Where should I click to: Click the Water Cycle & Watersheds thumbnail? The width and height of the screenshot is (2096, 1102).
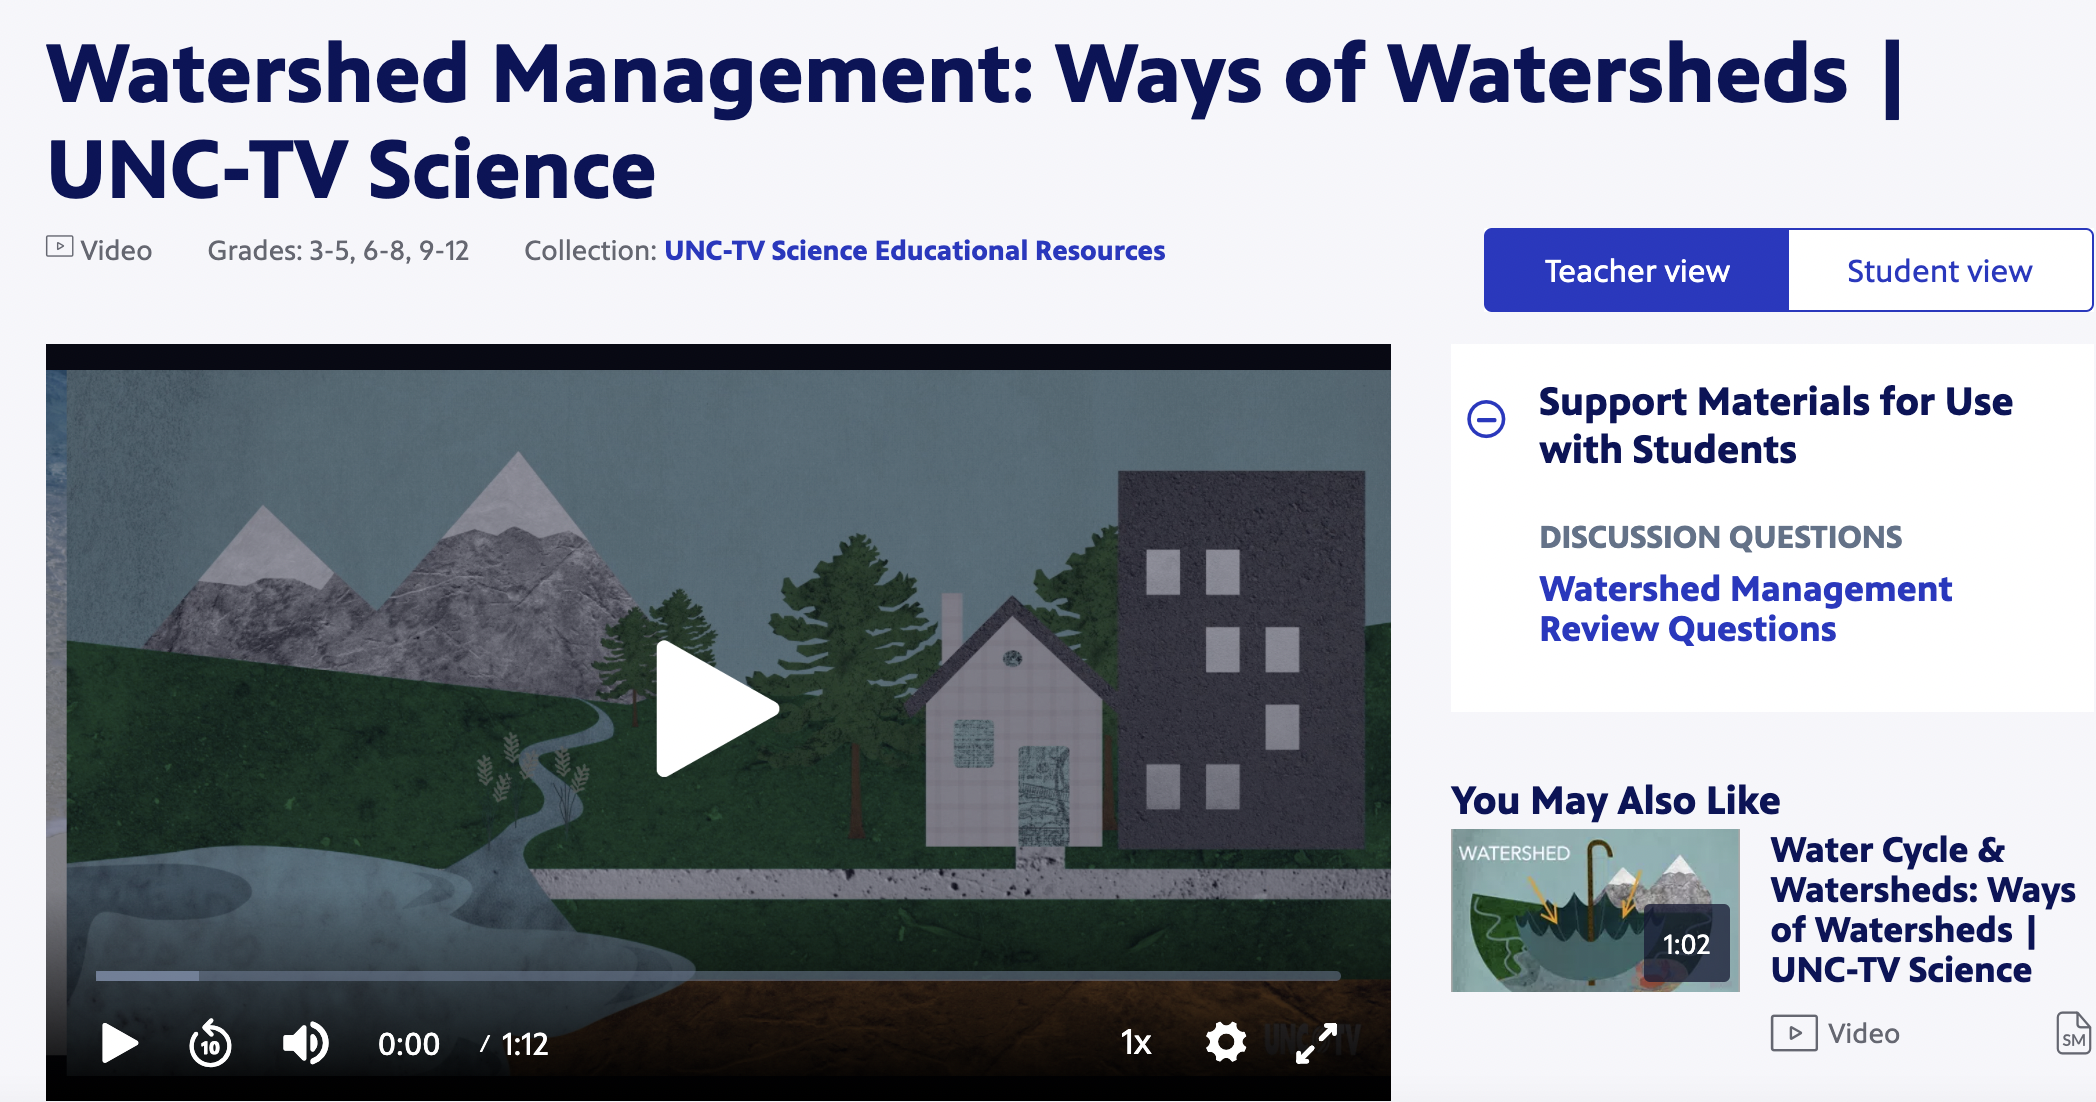tap(1595, 910)
